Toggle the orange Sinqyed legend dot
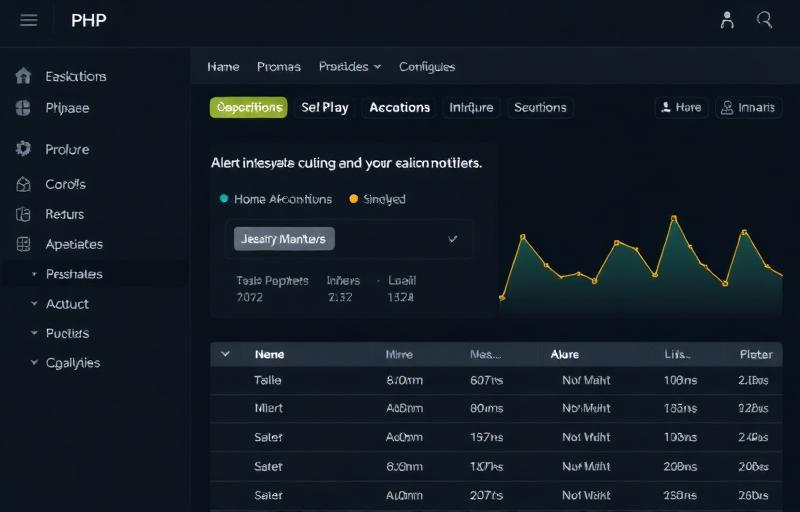Image resolution: width=800 pixels, height=512 pixels. (354, 199)
